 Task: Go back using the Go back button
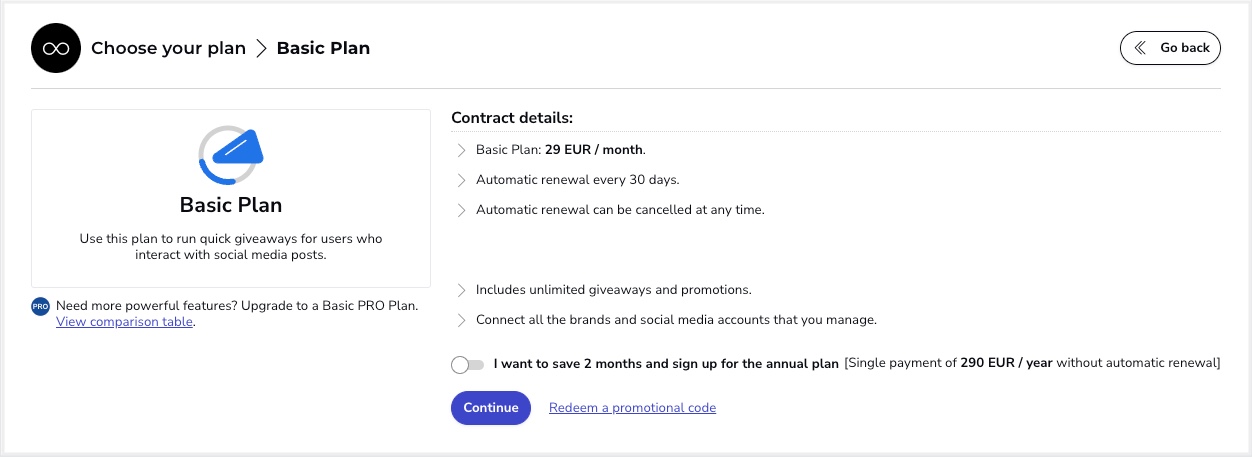tap(1170, 47)
